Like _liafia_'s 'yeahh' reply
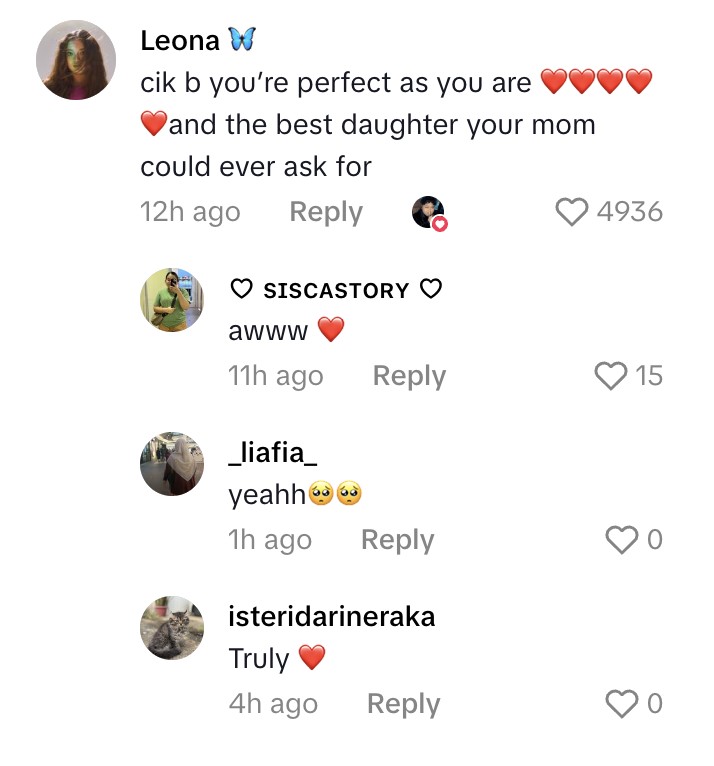 coord(622,540)
